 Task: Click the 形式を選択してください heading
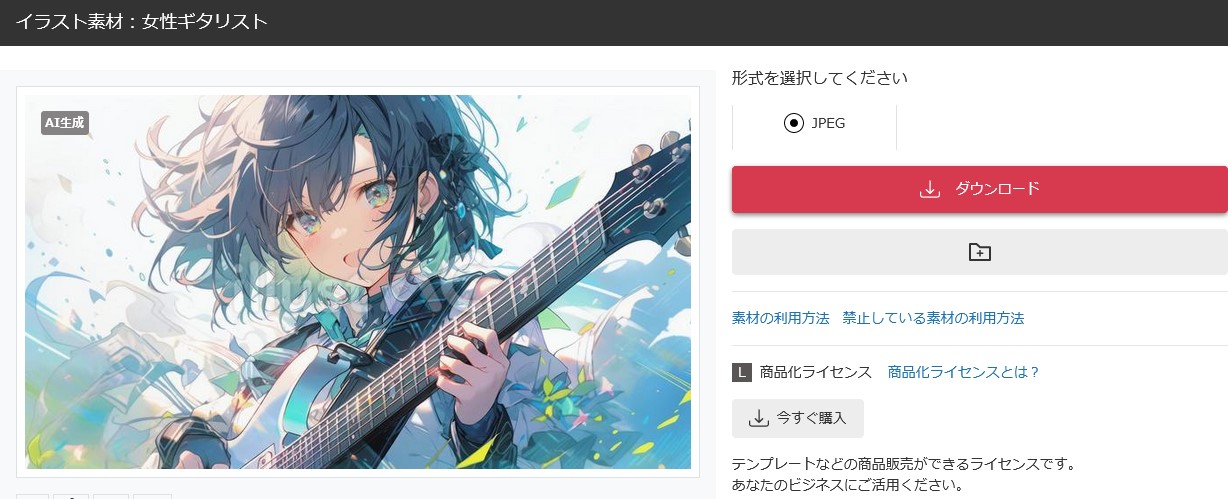820,78
